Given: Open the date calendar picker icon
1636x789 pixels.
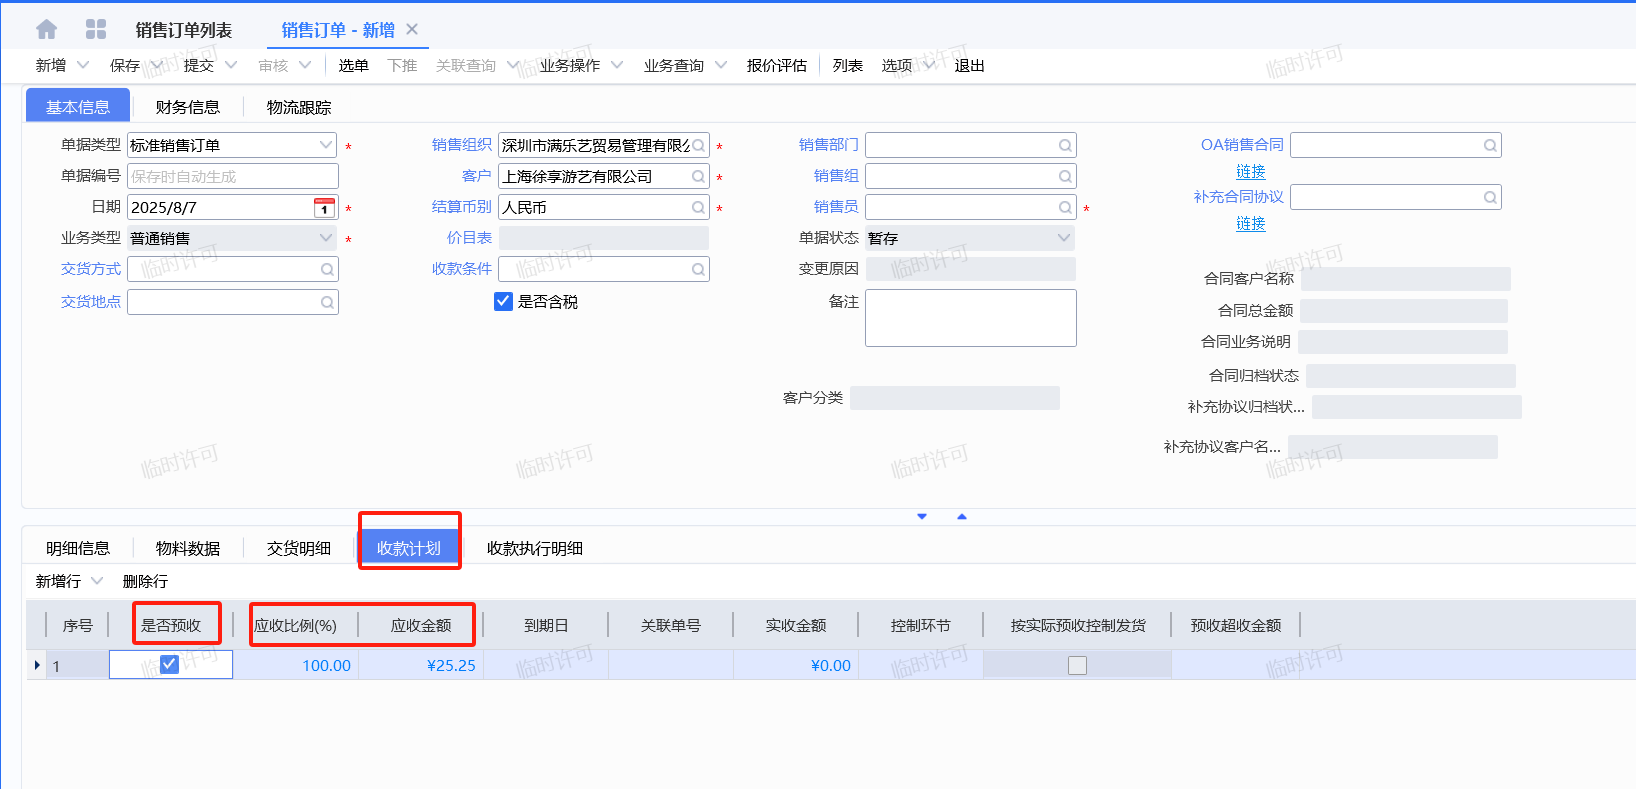Looking at the screenshot, I should [x=324, y=208].
